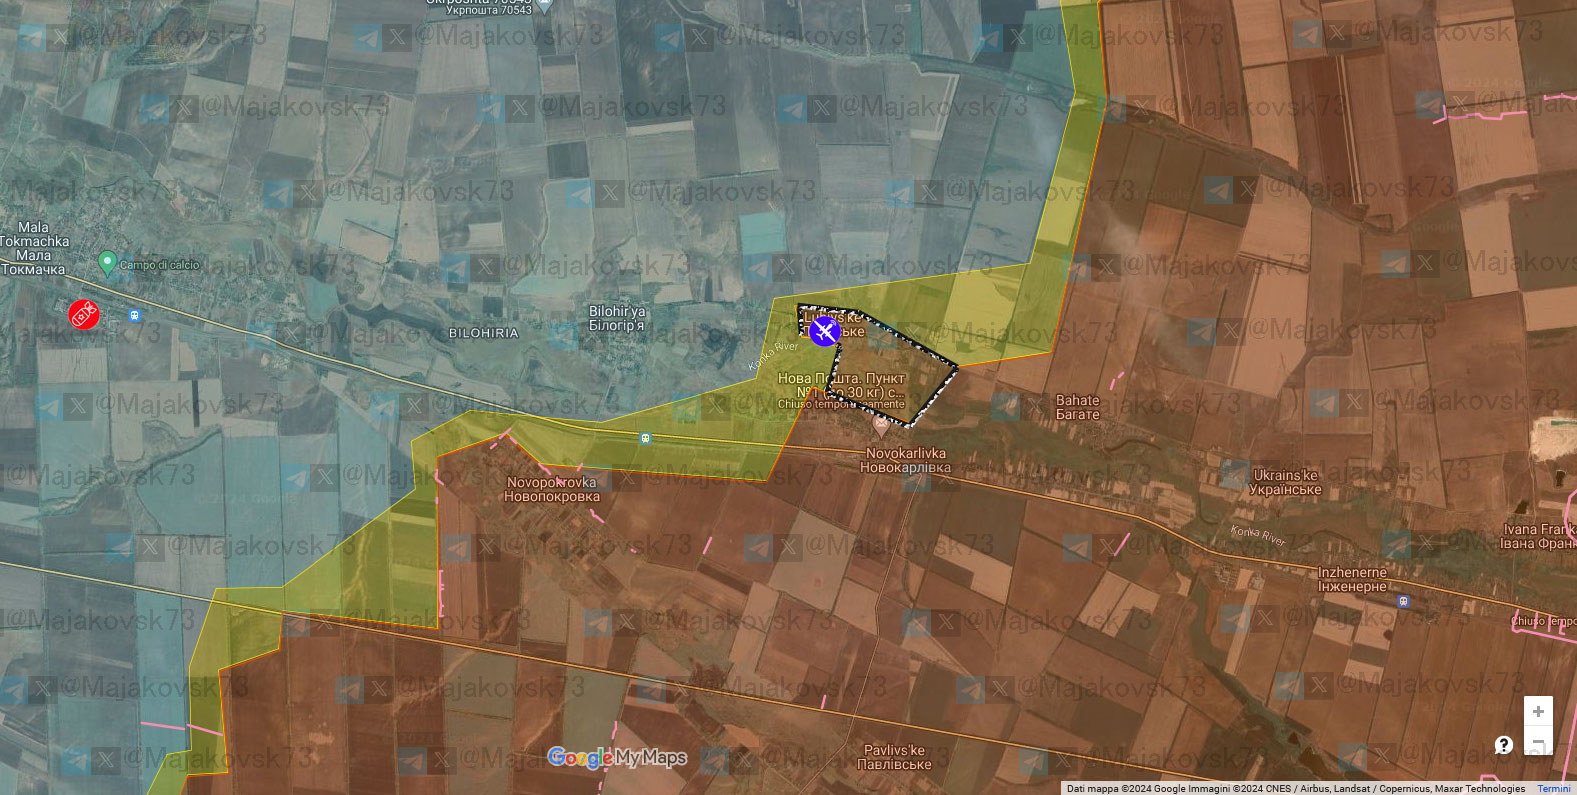
Task: Click the Campo di calcio text label
Action: click(160, 265)
